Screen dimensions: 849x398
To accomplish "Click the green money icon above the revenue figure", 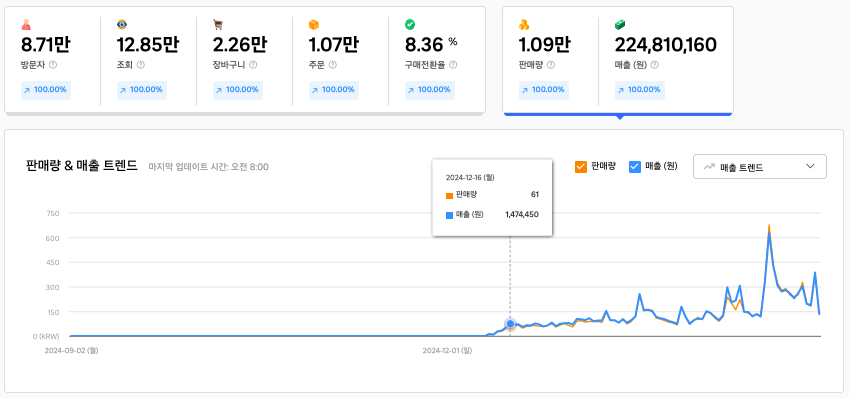I will coord(620,25).
